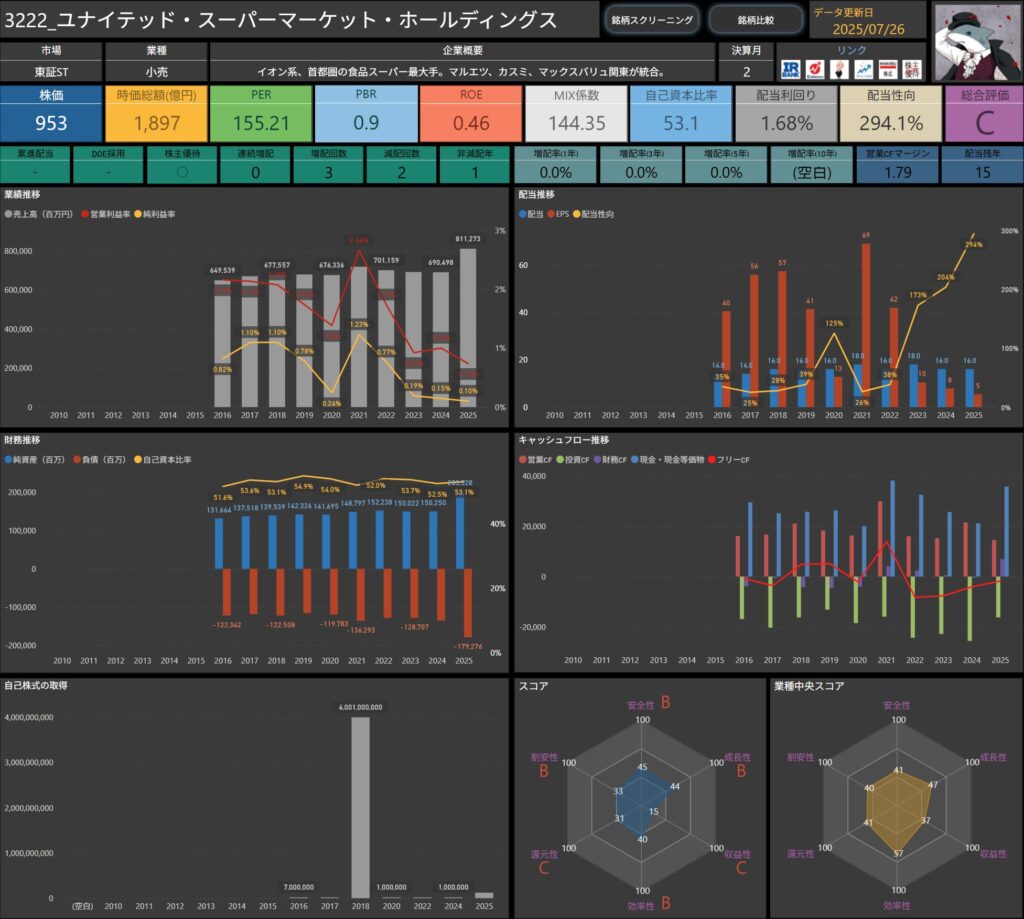Screen dimensions: 1024x919
Task: Toggle the 負債 legend marker
Action: [77, 460]
